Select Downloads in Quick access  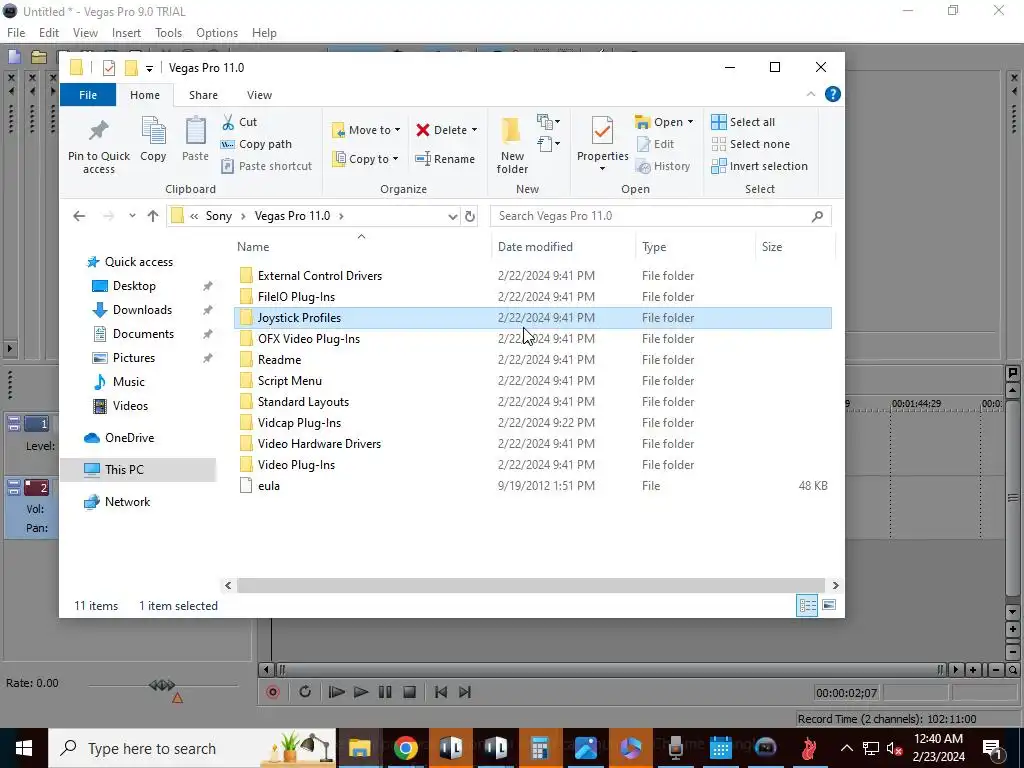coord(142,310)
